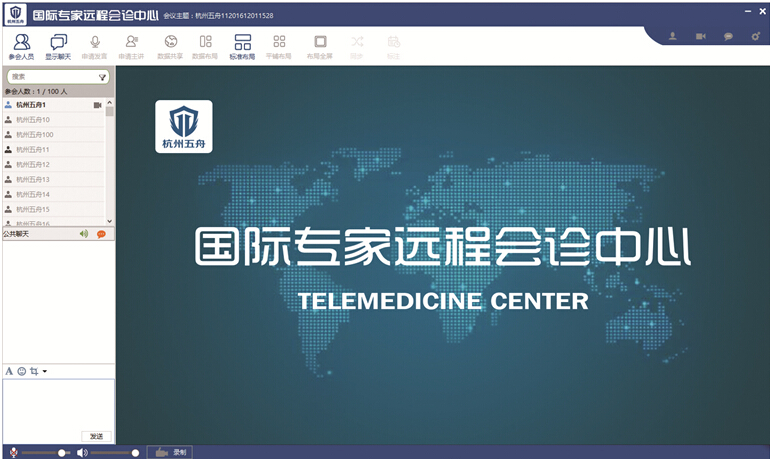
Task: Insert emoji using the smiley icon
Action: point(21,371)
